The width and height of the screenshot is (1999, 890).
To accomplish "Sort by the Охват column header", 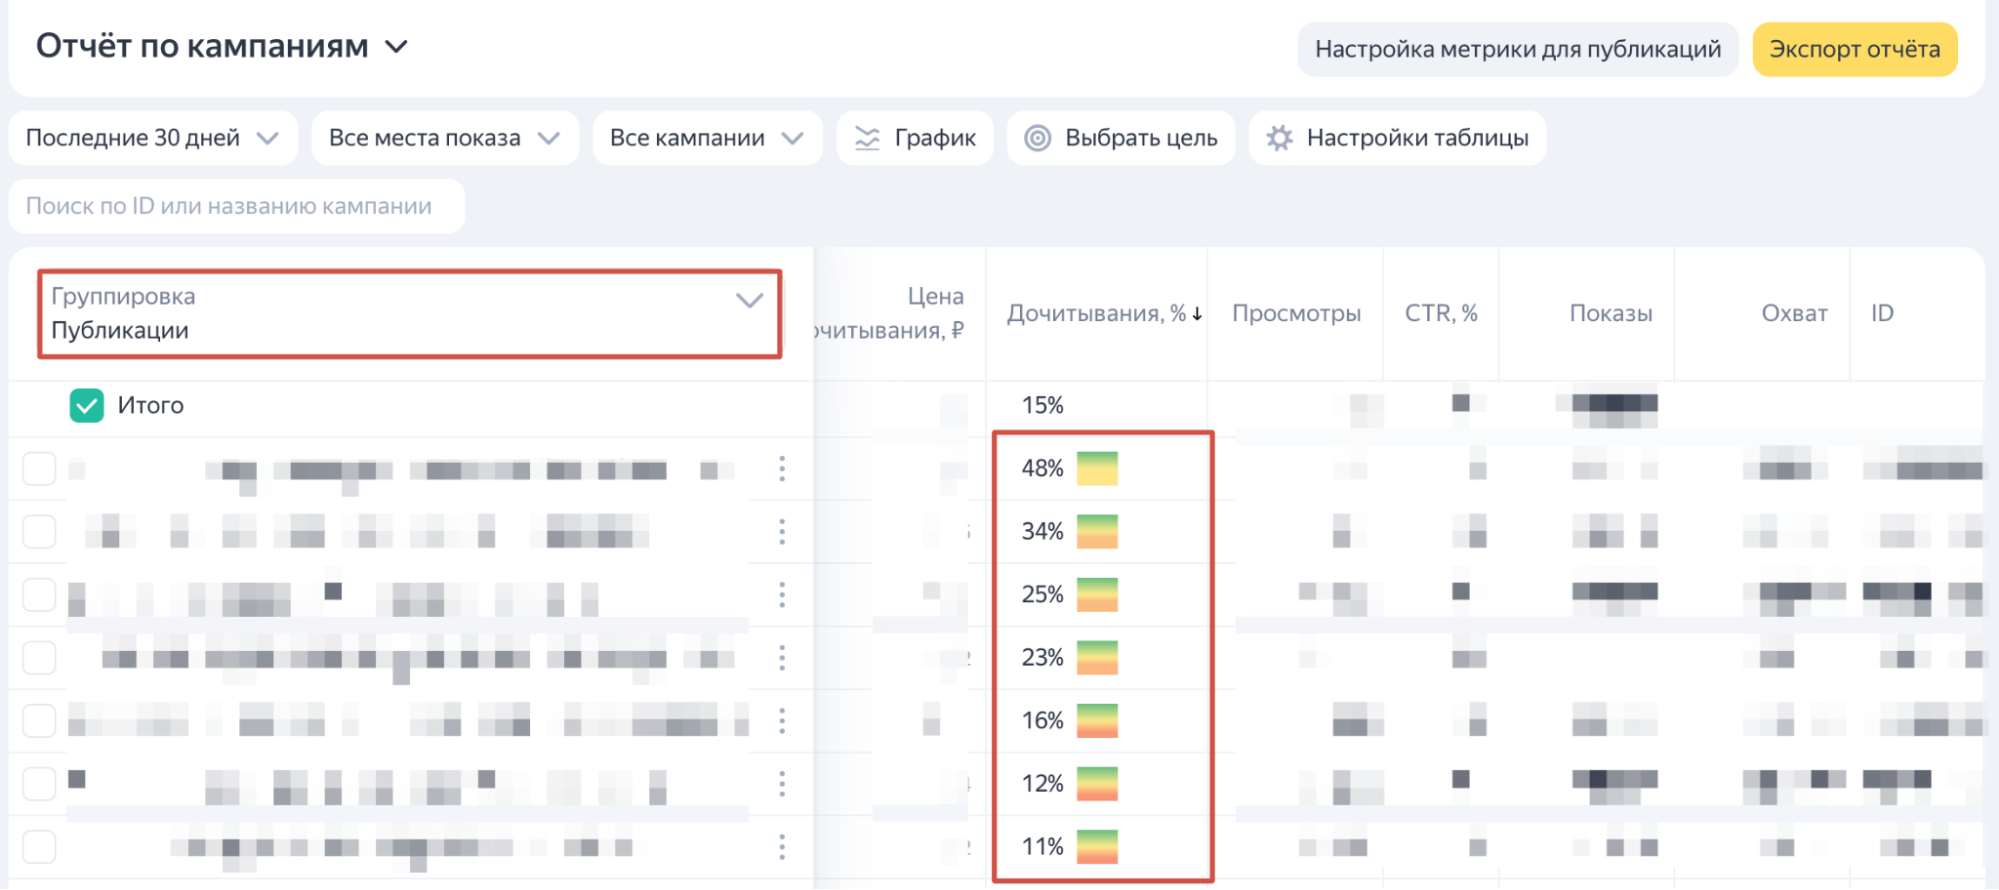I will click(1794, 313).
